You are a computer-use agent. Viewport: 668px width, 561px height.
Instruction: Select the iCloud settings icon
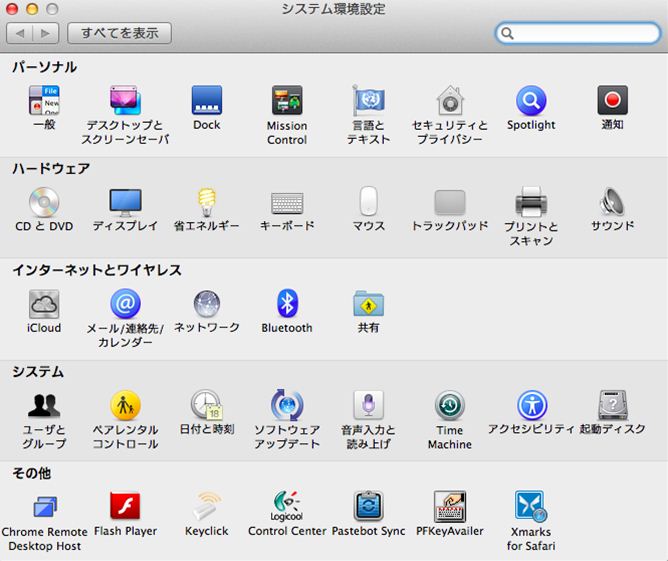[44, 304]
